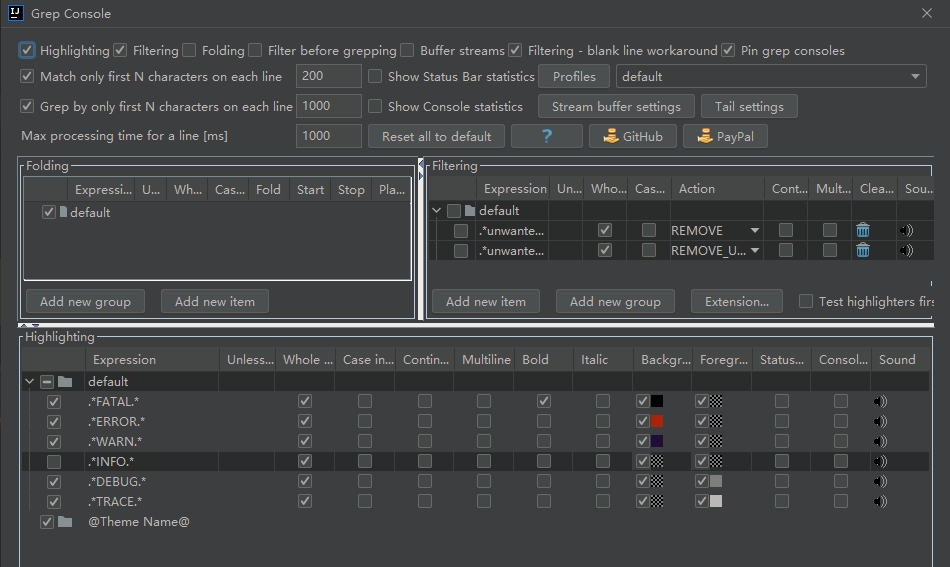
Task: Click the sound icon in TRACE row
Action: pyautogui.click(x=880, y=501)
